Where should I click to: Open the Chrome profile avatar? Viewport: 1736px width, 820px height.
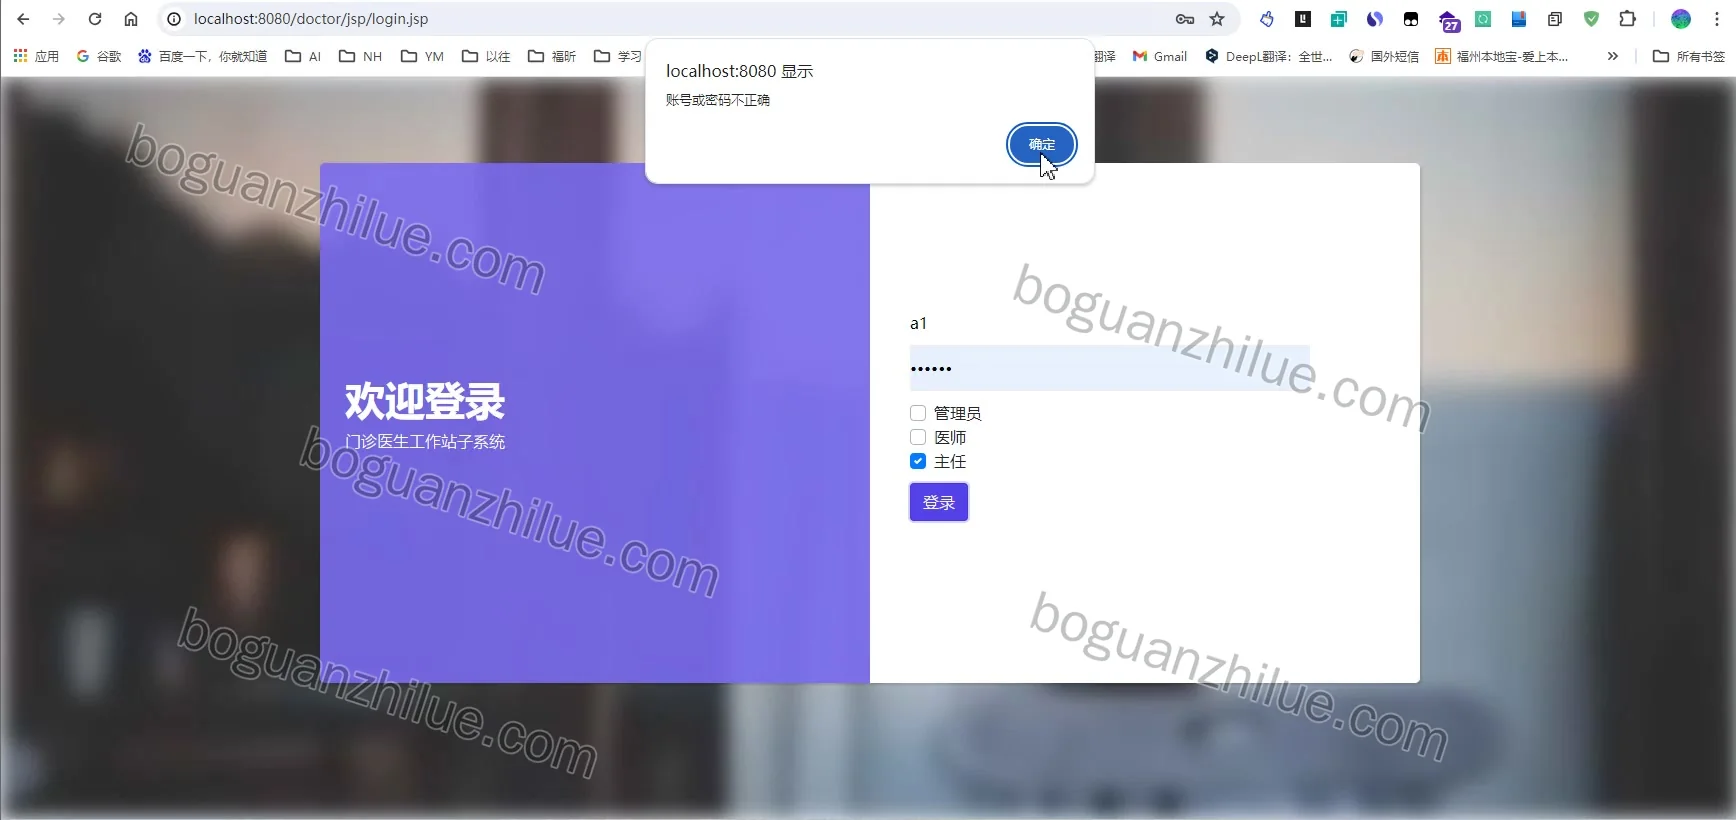1681,19
